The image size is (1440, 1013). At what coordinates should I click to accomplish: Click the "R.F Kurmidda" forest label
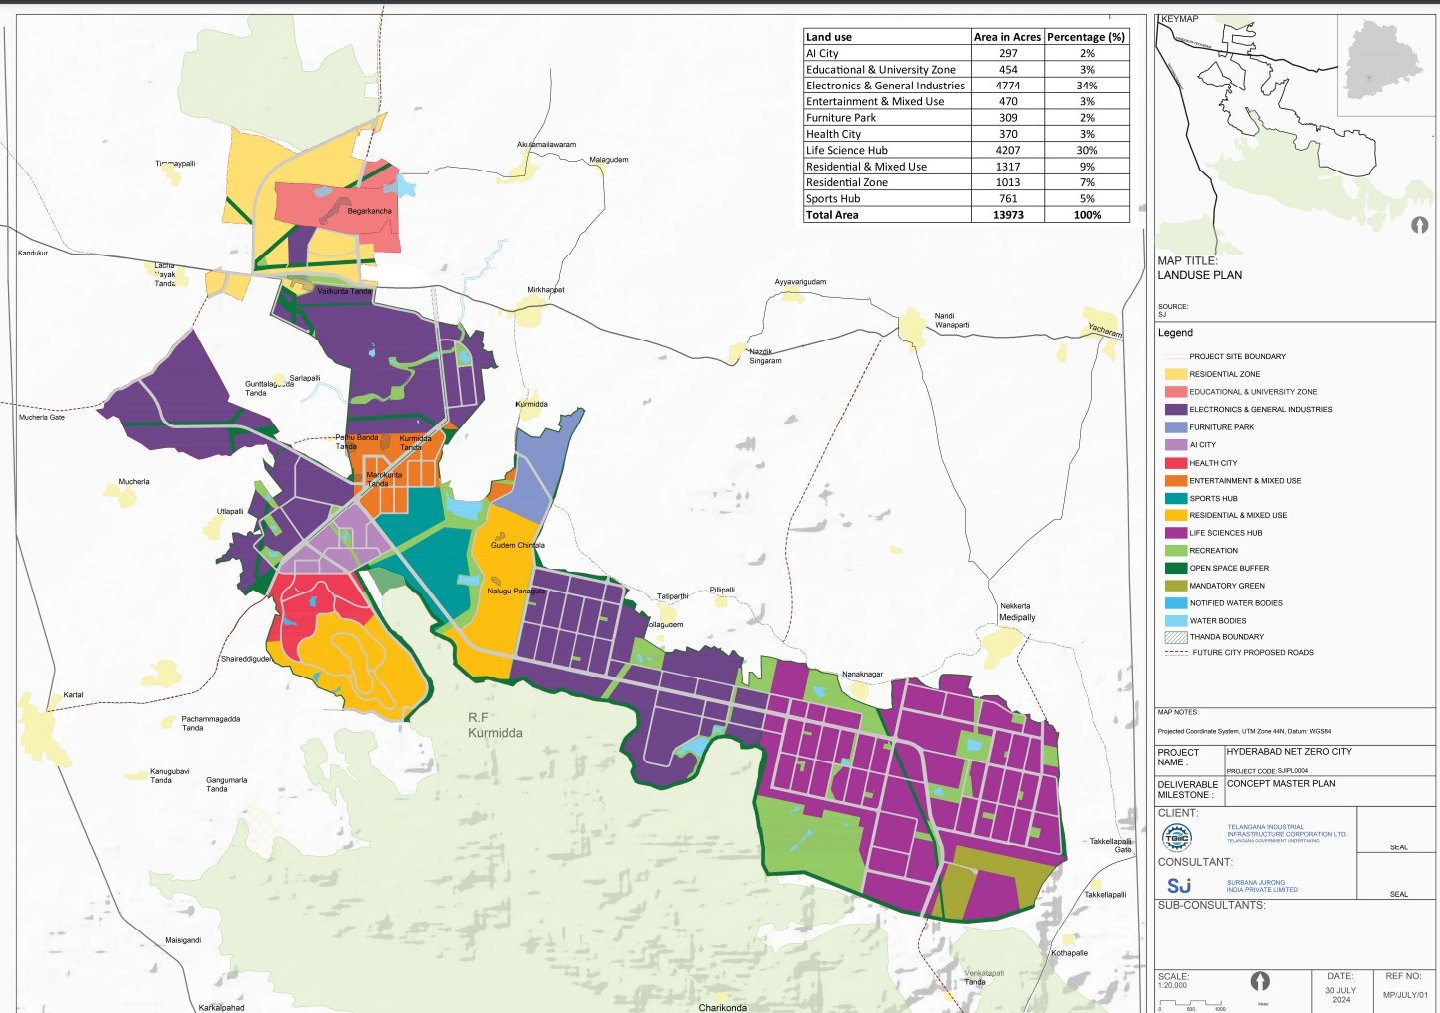(x=495, y=725)
